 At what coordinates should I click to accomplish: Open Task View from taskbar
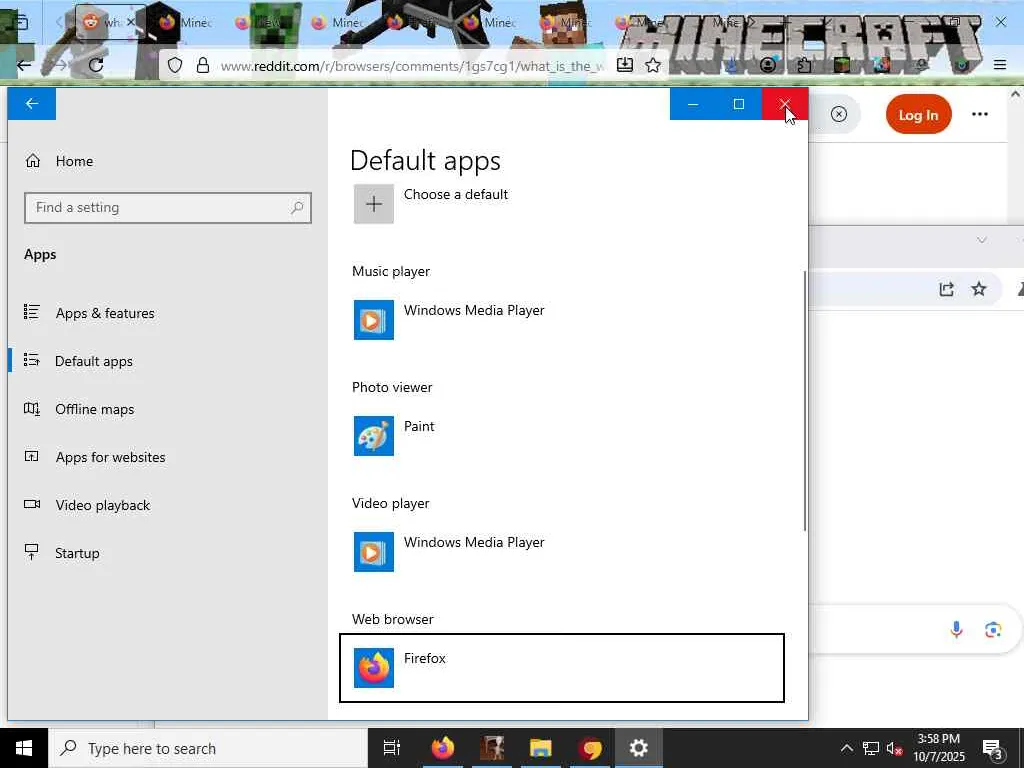coord(392,748)
